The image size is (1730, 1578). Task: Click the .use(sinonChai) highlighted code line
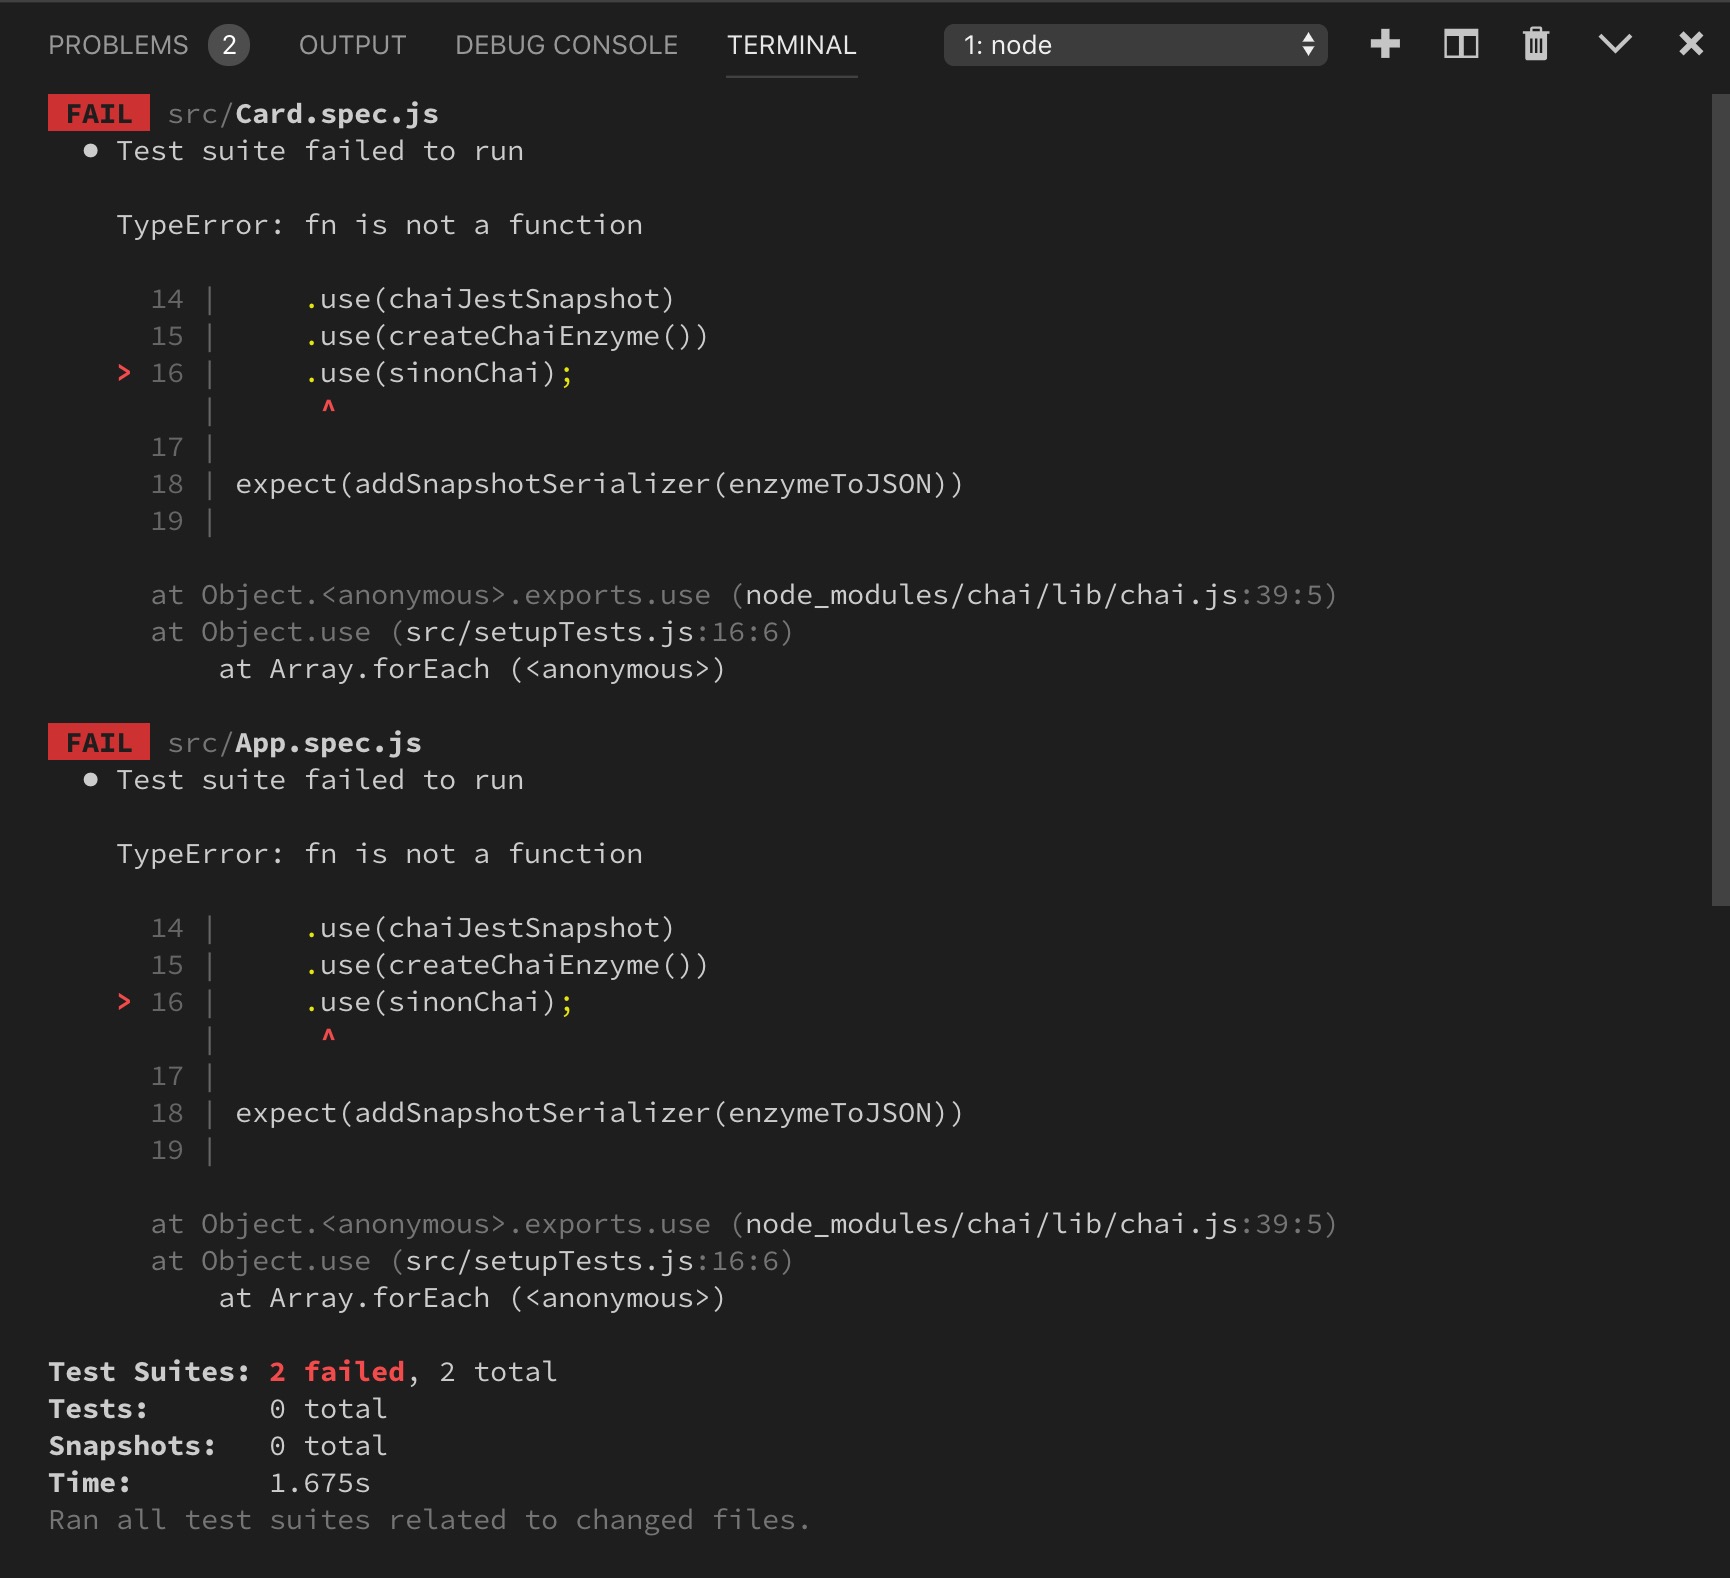coord(438,374)
